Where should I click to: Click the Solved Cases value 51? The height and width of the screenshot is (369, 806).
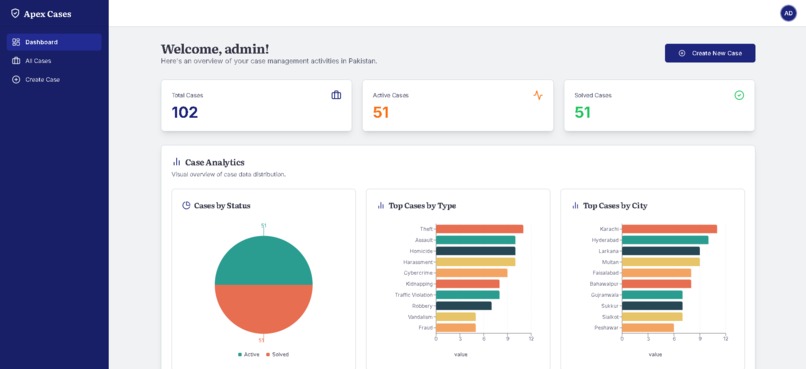point(582,112)
